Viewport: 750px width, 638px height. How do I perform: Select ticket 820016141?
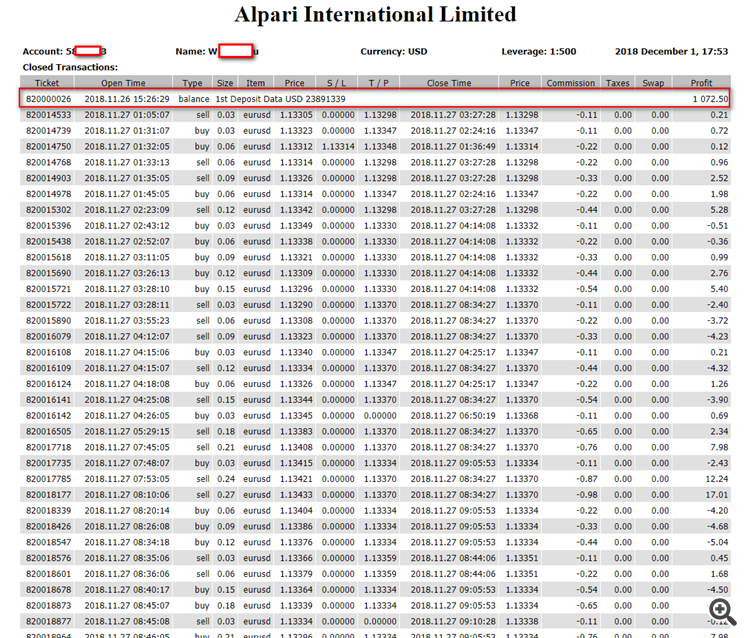(48, 399)
